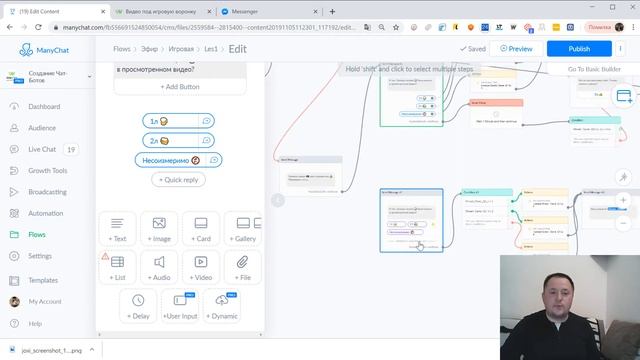Open Broadcasting in the sidebar
This screenshot has width=640, height=360.
tap(47, 192)
